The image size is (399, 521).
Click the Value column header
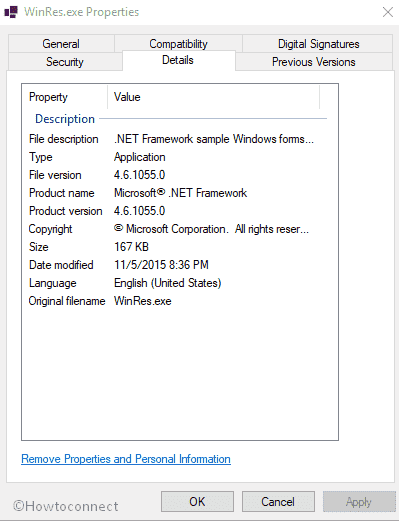pos(213,97)
